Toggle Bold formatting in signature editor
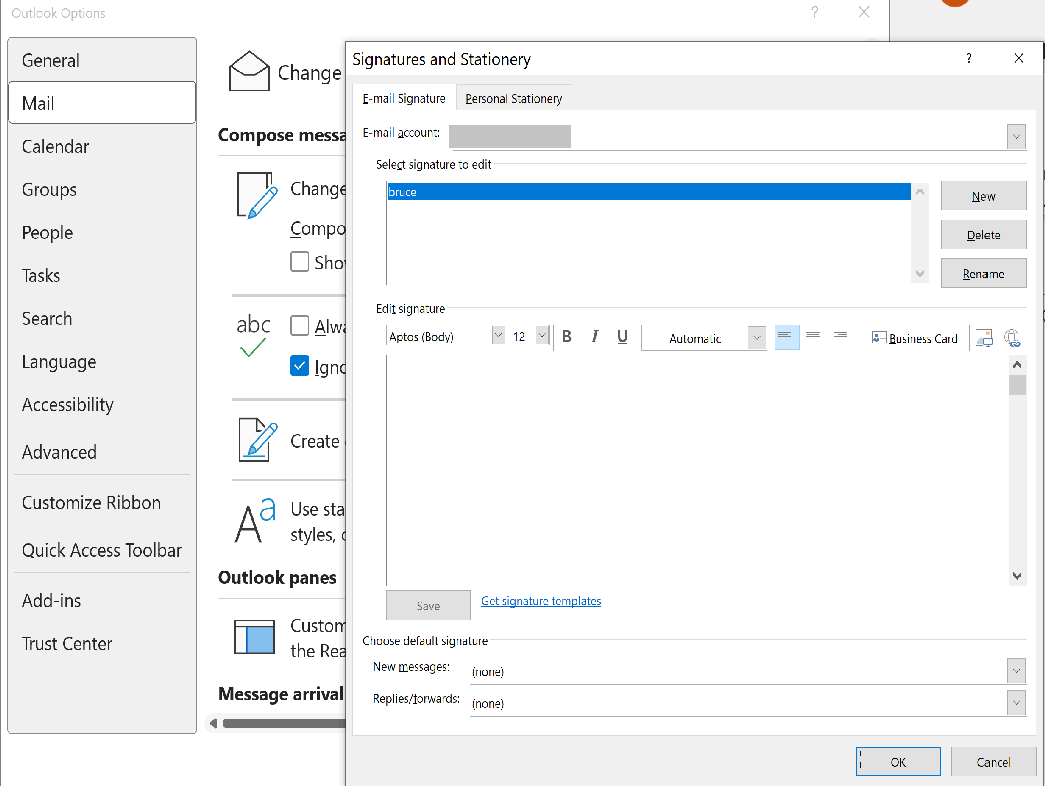Screen dimensions: 1045x786 566,337
